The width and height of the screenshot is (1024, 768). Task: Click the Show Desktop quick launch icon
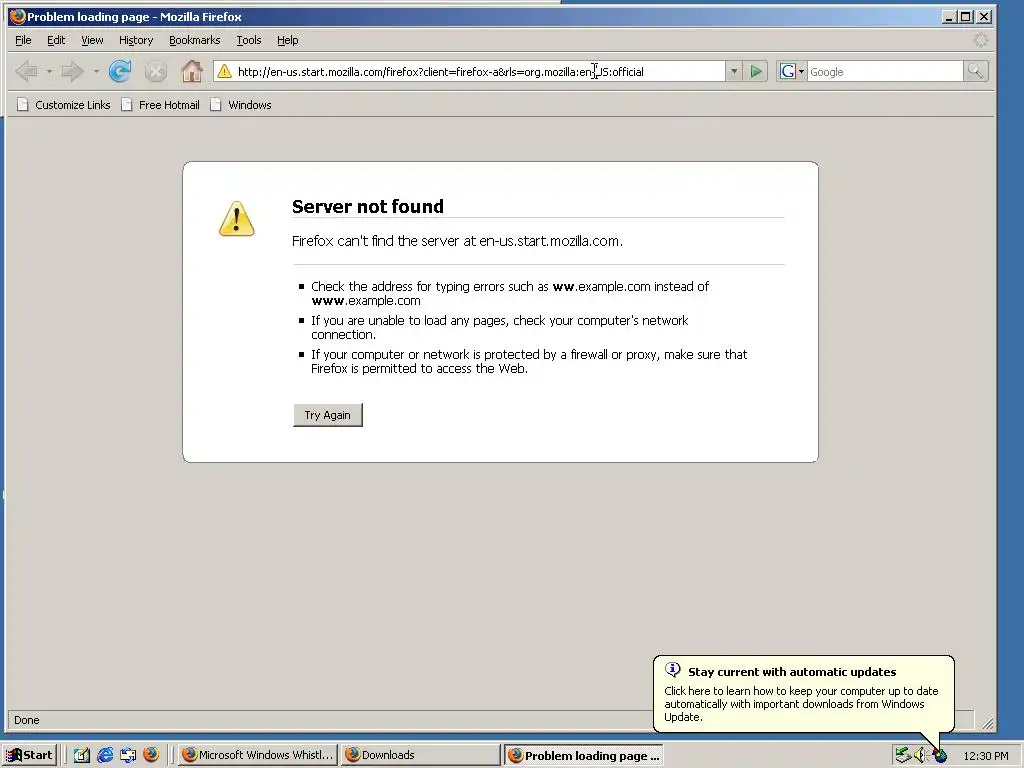tap(82, 755)
